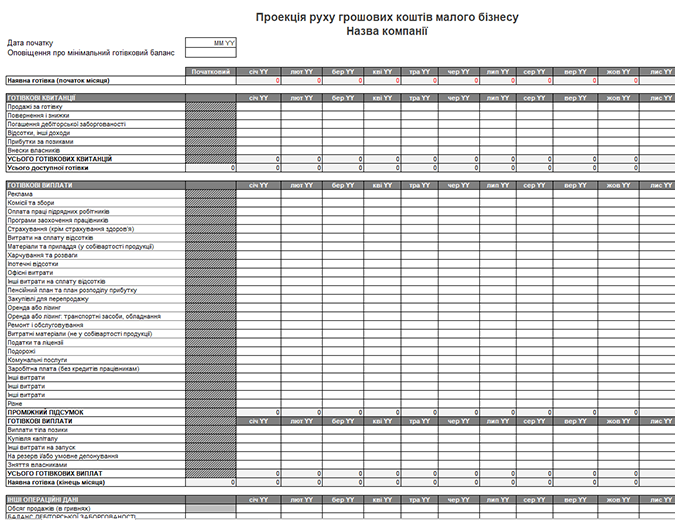The width and height of the screenshot is (675, 520).
Task: Select the Купівля капіталу row label
Action: [32, 438]
